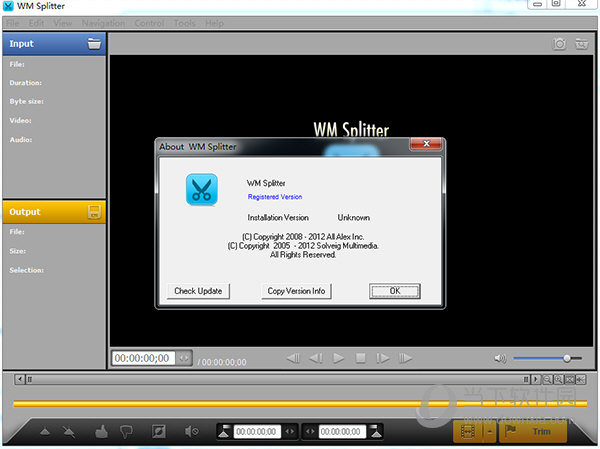Click the end marker time field
Screen dimensions: 600x449
(342, 431)
